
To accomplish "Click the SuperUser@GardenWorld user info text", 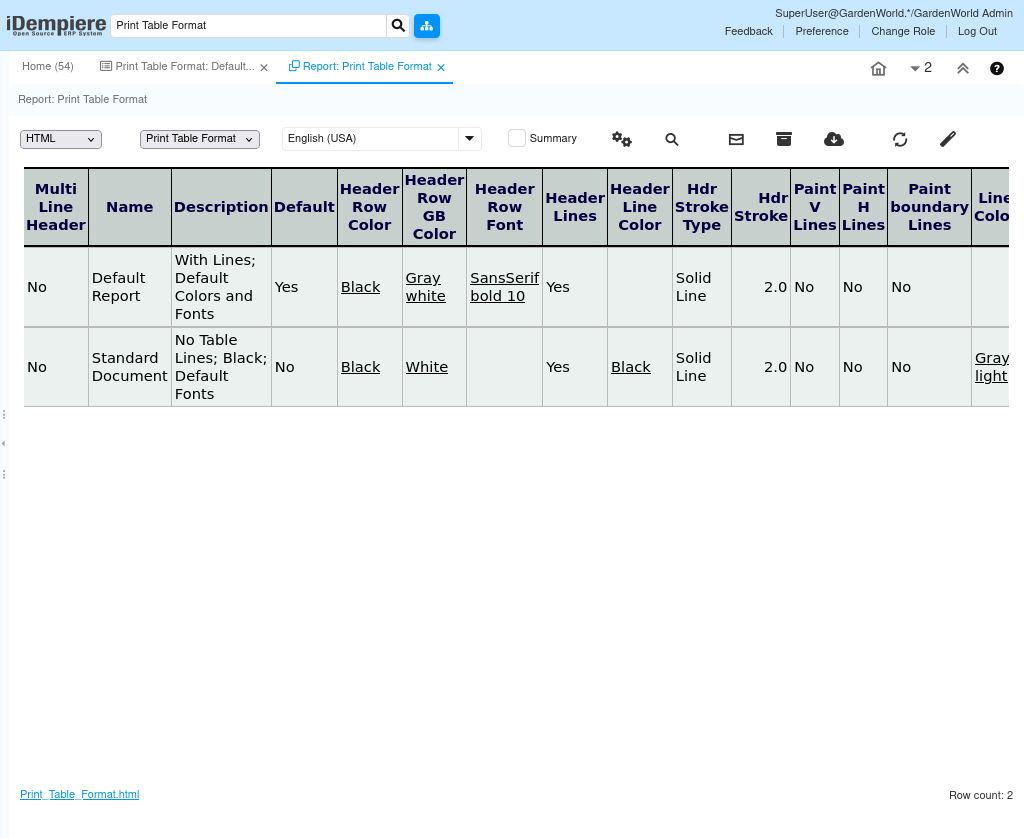I will pyautogui.click(x=893, y=13).
